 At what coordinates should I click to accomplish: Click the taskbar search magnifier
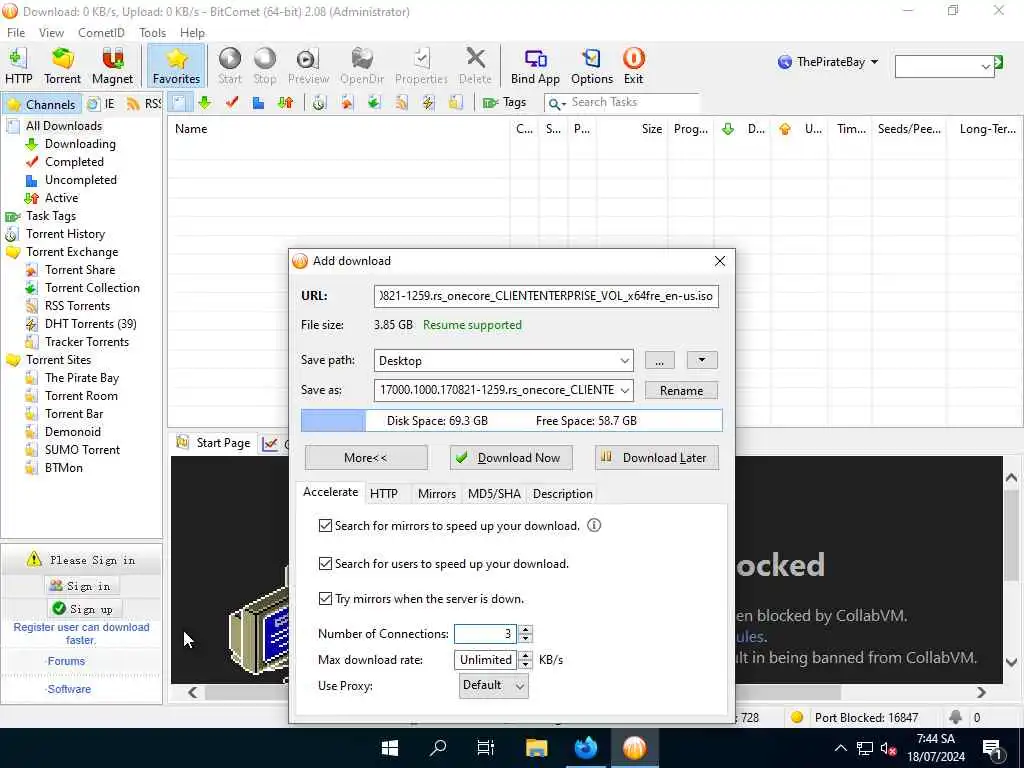(x=438, y=748)
